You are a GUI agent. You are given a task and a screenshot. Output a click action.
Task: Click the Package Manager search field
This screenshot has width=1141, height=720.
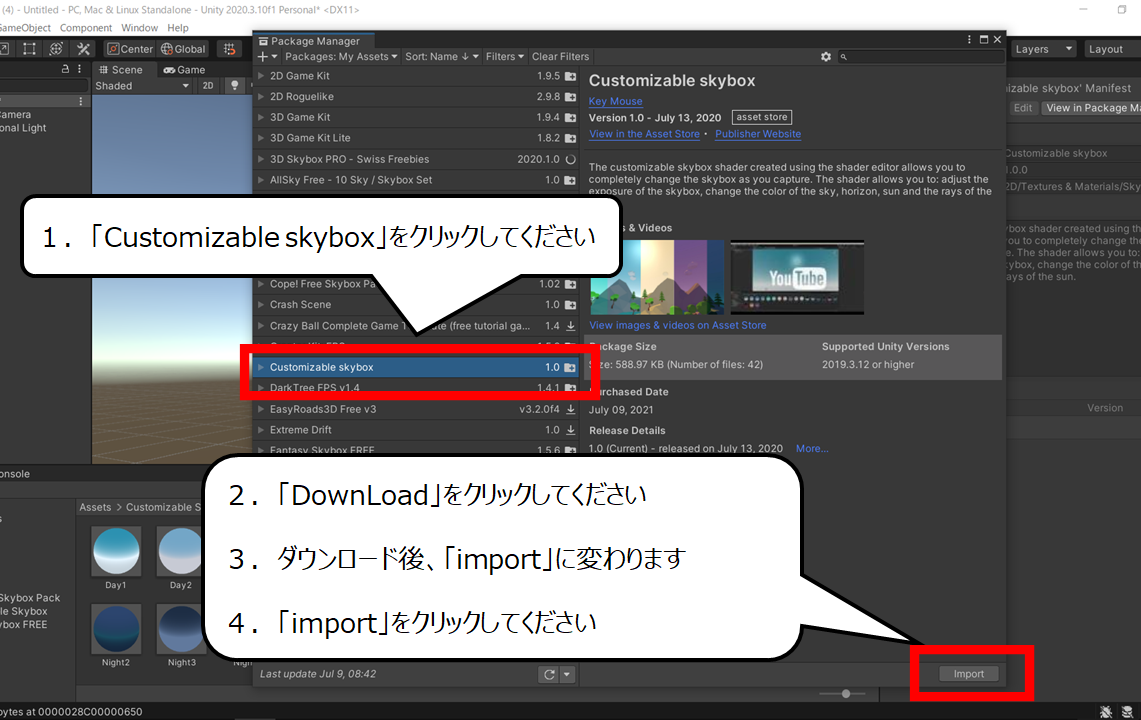[x=921, y=57]
